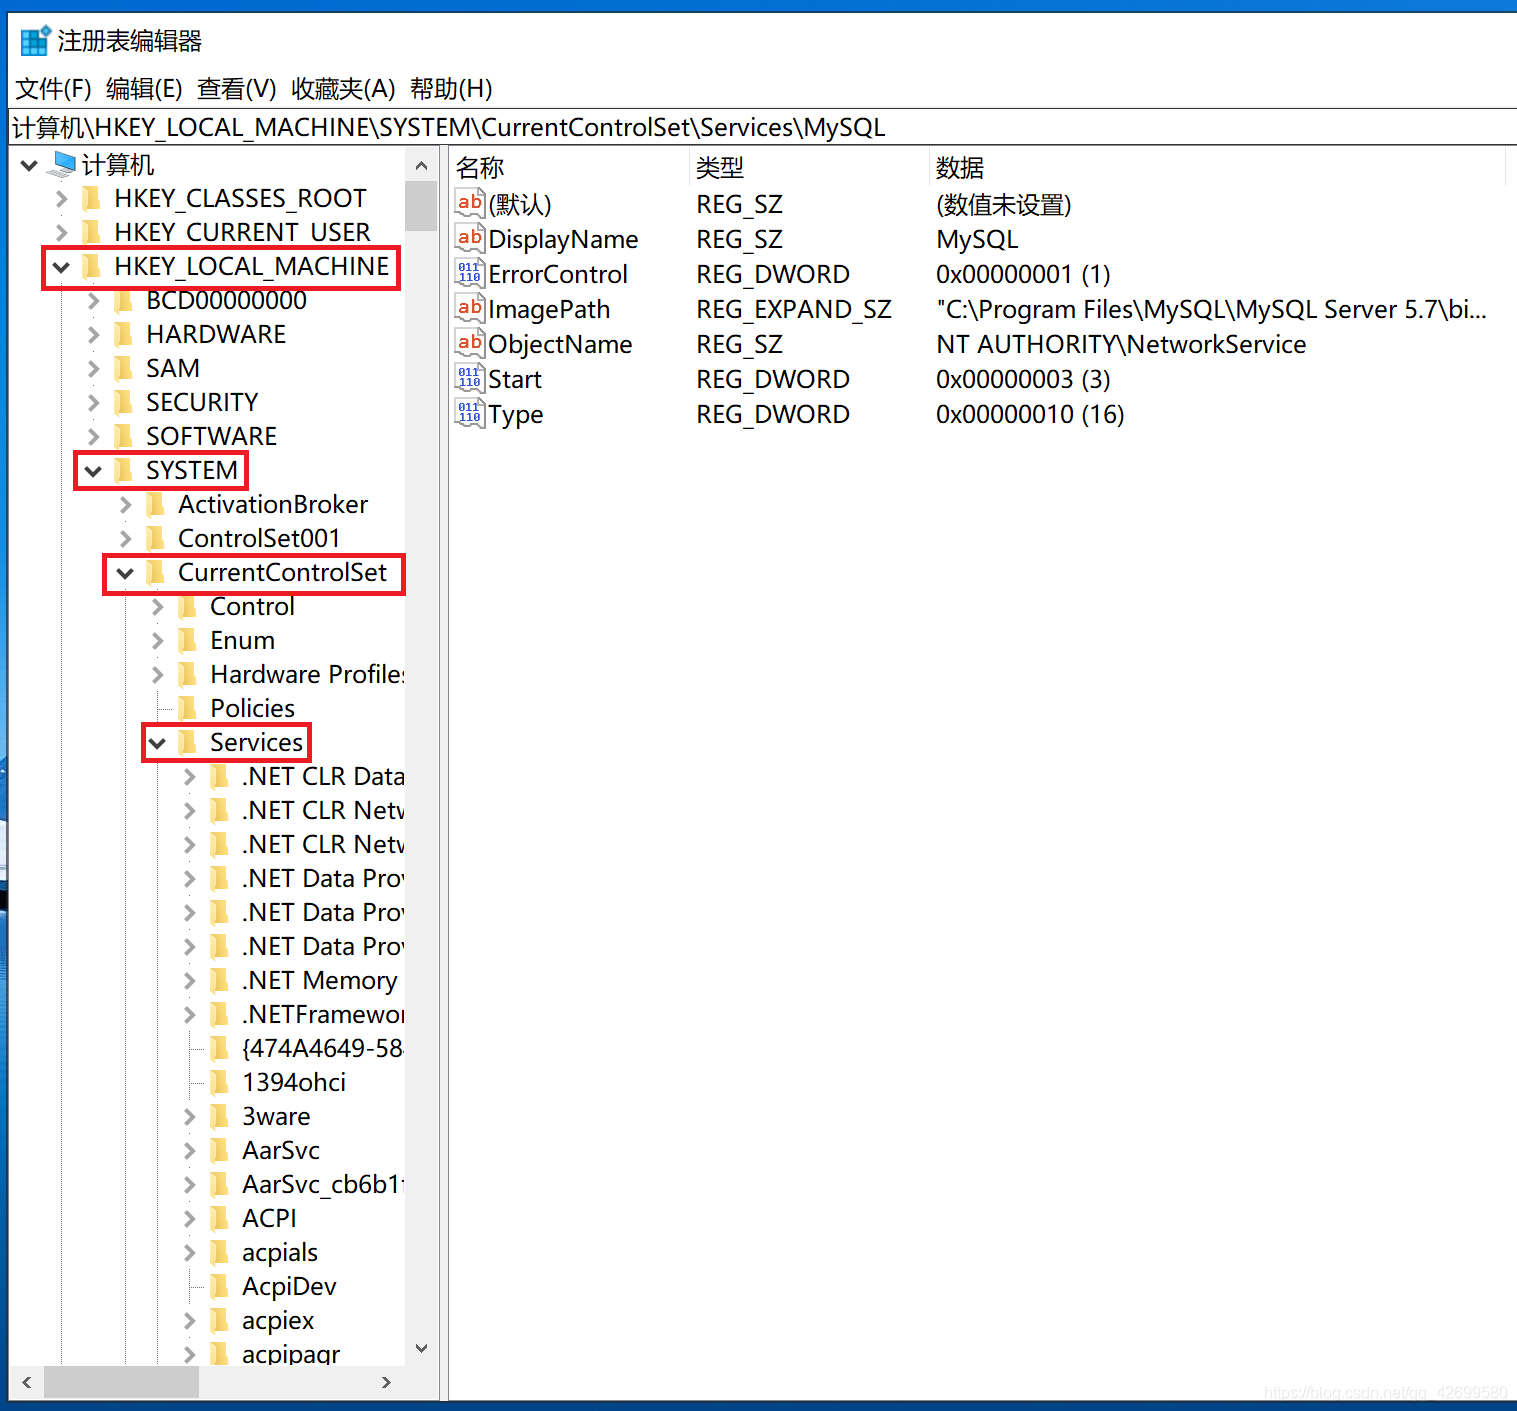Viewport: 1517px width, 1411px height.
Task: Click the tree's horizontal scroll left arrow
Action: tap(27, 1382)
